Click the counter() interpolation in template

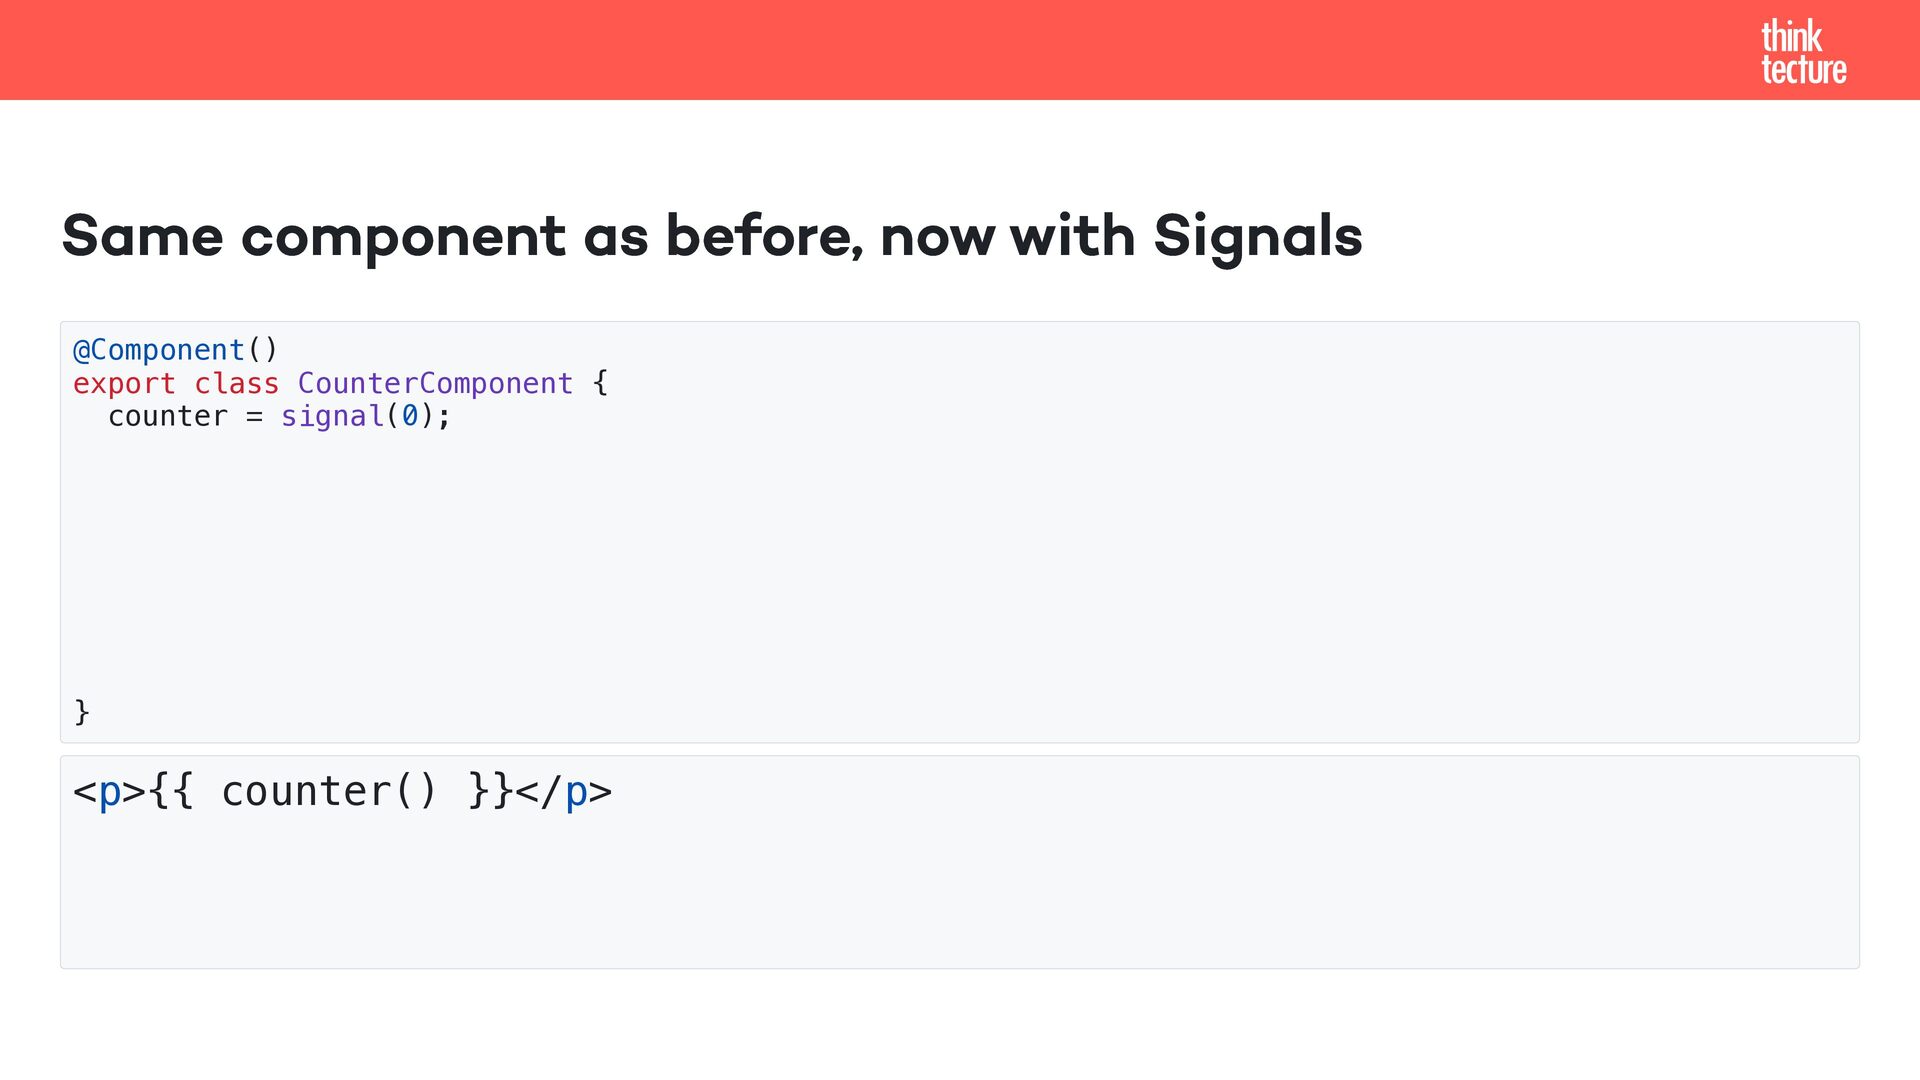pyautogui.click(x=329, y=792)
